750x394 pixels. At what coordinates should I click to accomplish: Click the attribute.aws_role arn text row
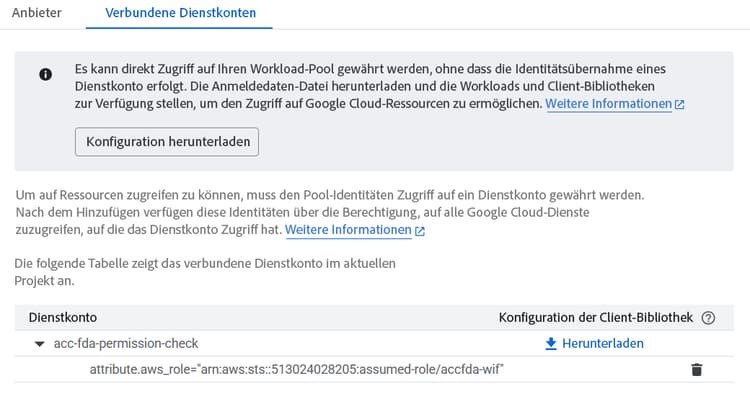click(297, 369)
